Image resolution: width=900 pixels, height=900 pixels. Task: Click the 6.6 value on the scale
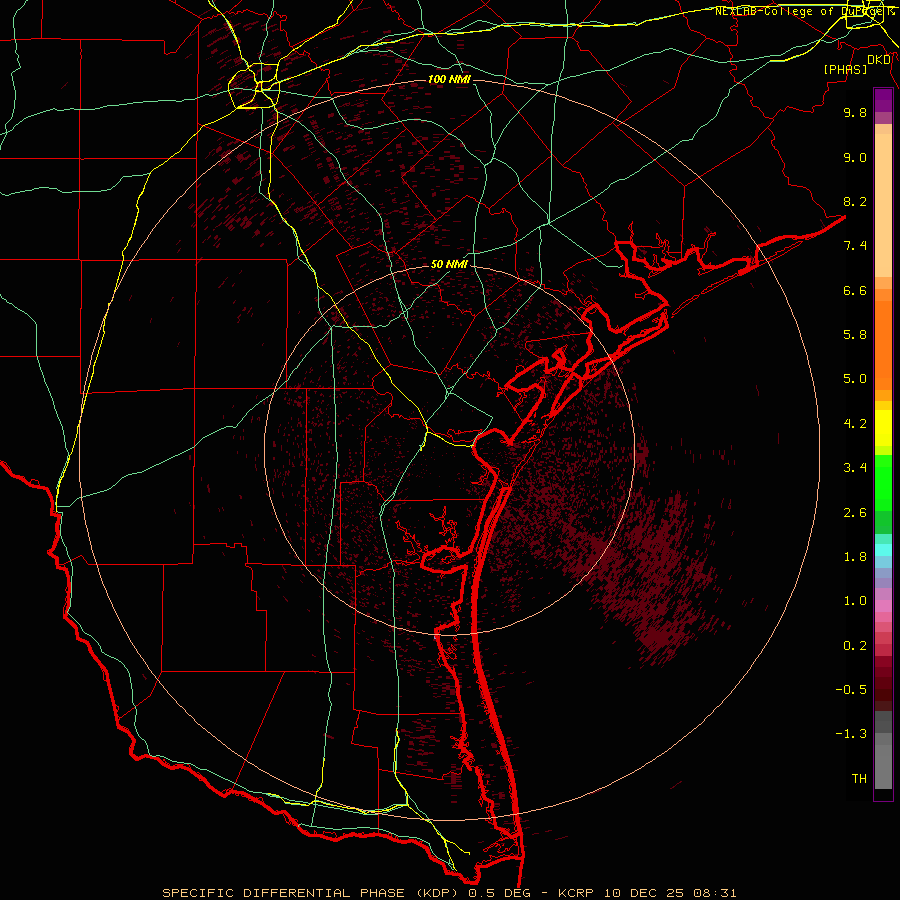855,290
